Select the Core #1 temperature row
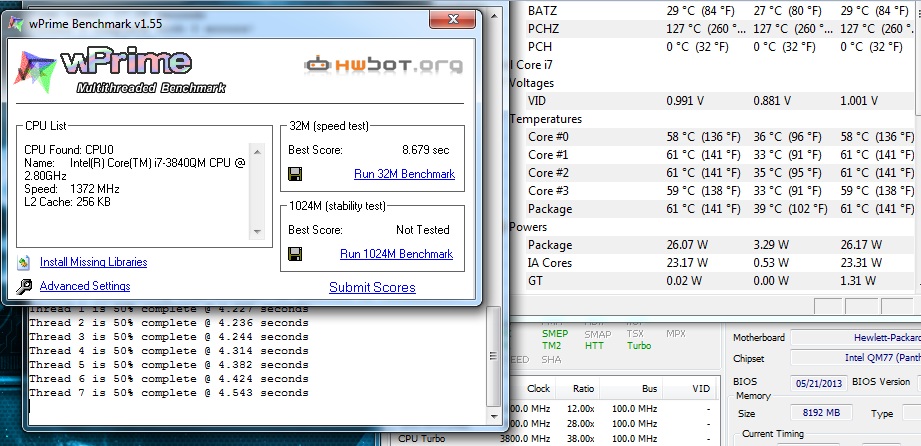Screen dimensions: 921x446 [712, 155]
